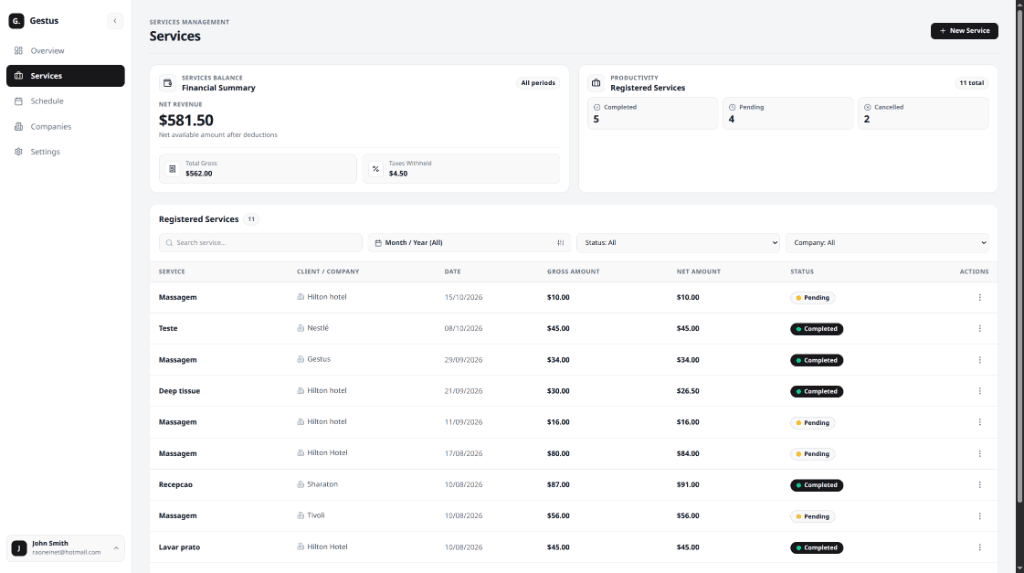This screenshot has height=573, width=1024.
Task: Click Pending status badge on 15/10/2026 row
Action: [812, 297]
